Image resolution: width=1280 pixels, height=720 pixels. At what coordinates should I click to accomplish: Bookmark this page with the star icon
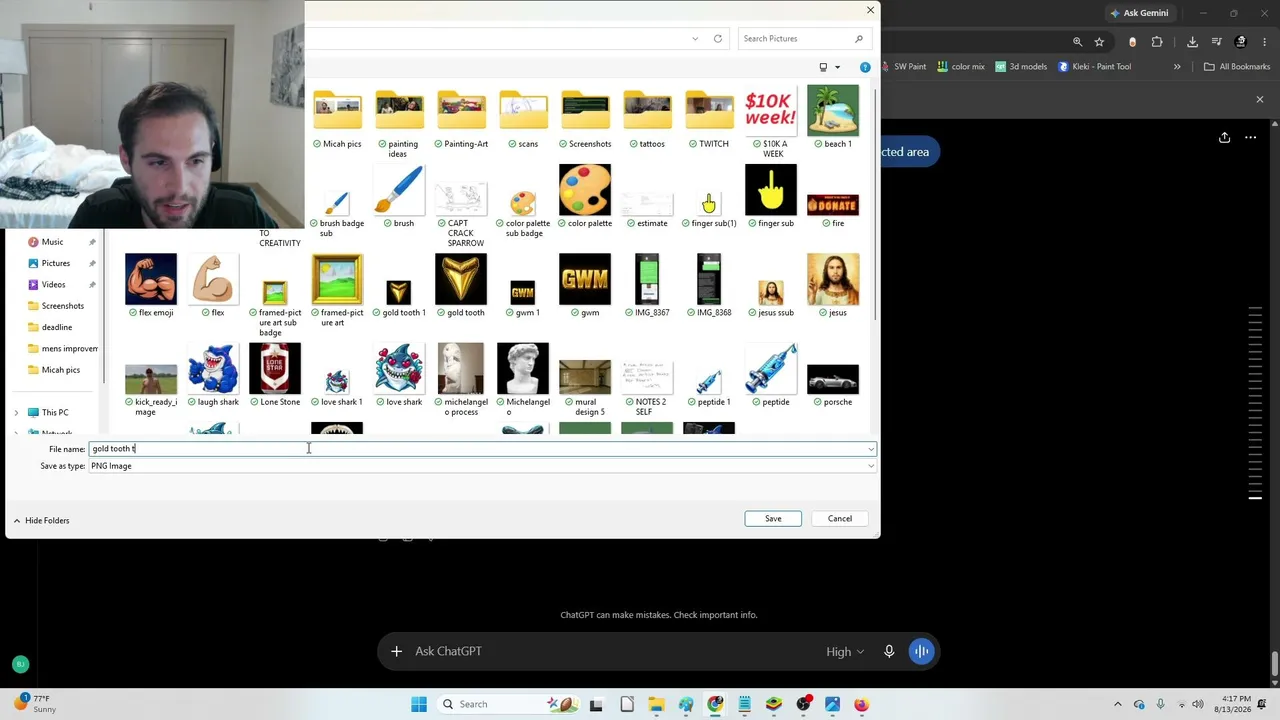(x=1099, y=42)
